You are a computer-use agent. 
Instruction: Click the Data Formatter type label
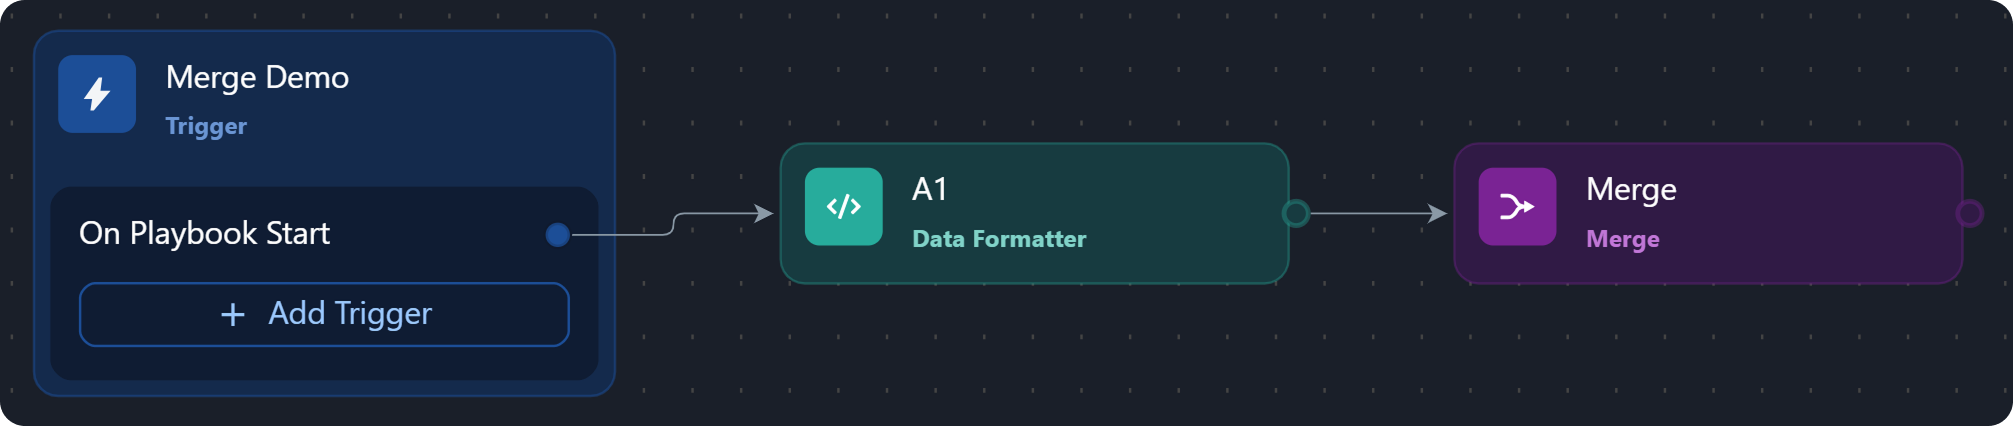(999, 239)
